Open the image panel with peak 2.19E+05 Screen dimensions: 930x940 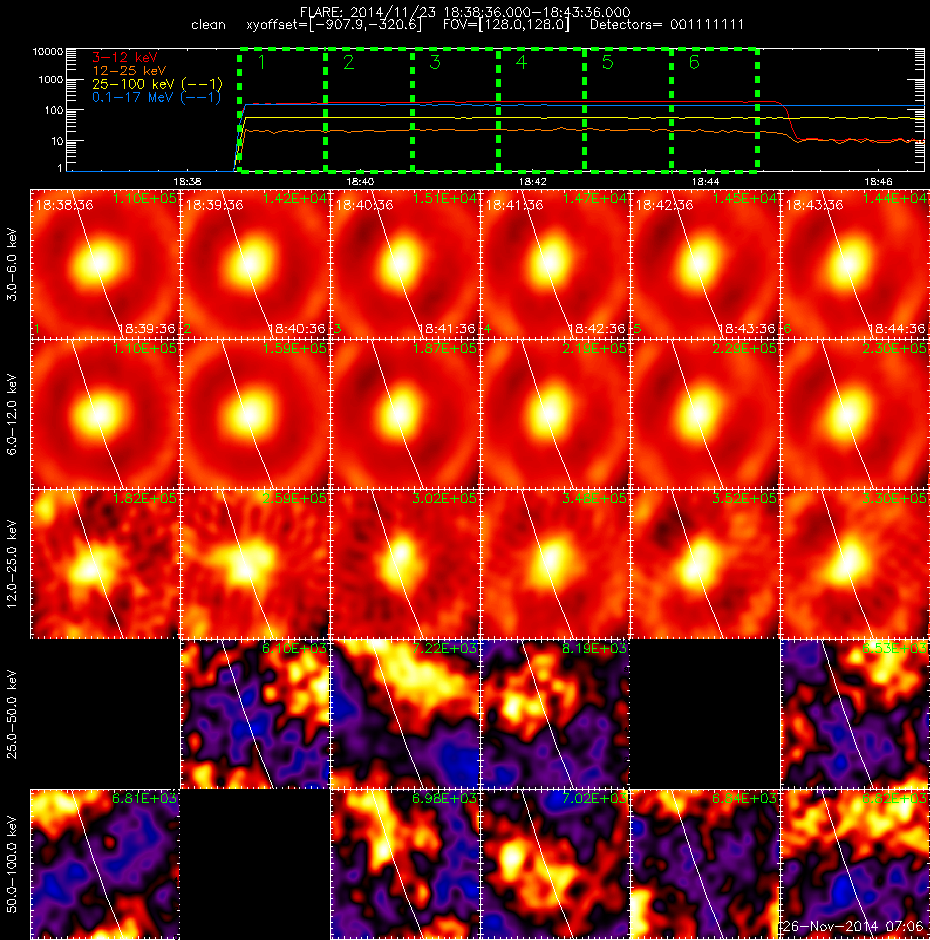point(555,414)
